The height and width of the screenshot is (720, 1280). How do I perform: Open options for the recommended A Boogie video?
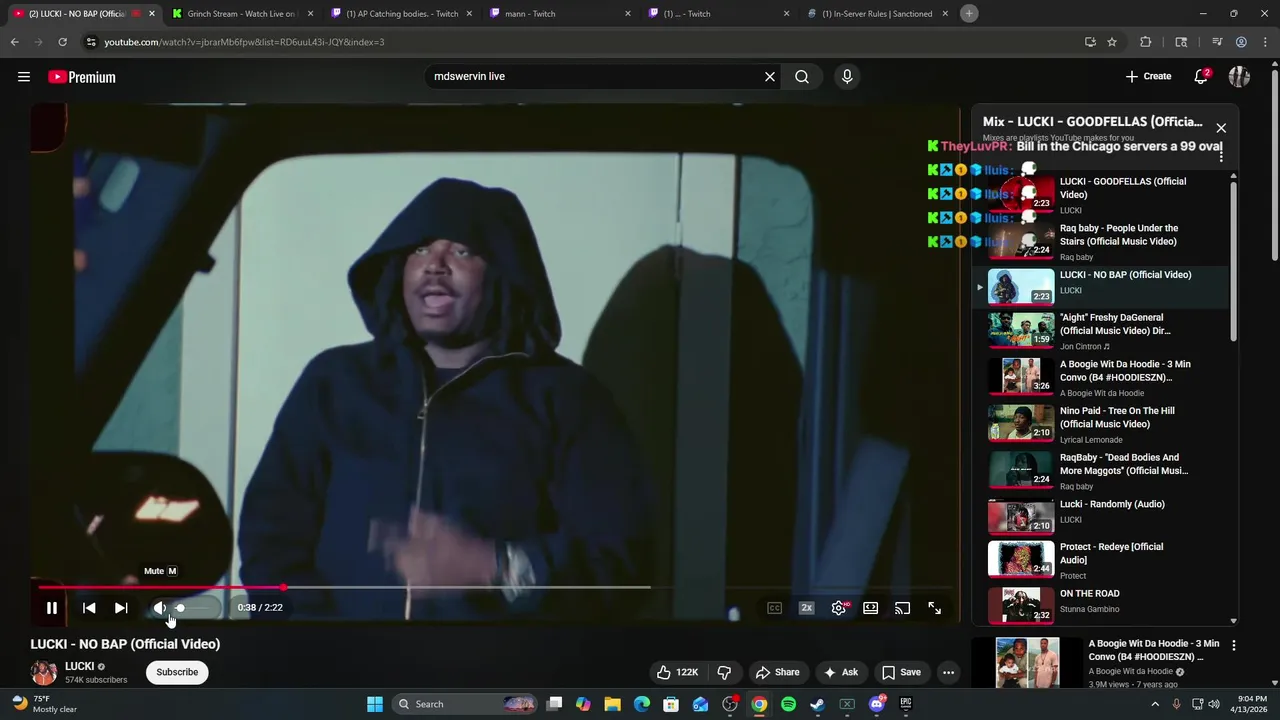point(1233,646)
